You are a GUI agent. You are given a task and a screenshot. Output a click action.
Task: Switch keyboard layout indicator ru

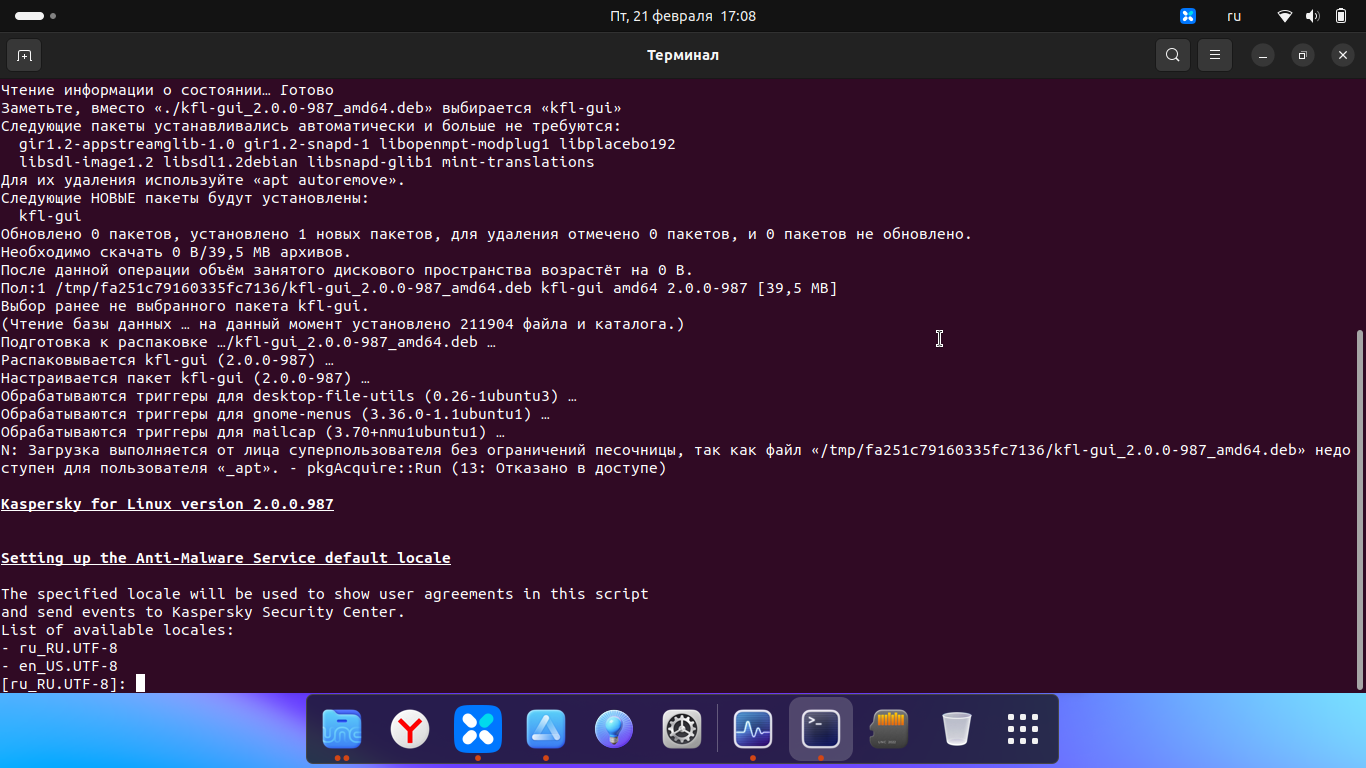click(x=1234, y=16)
